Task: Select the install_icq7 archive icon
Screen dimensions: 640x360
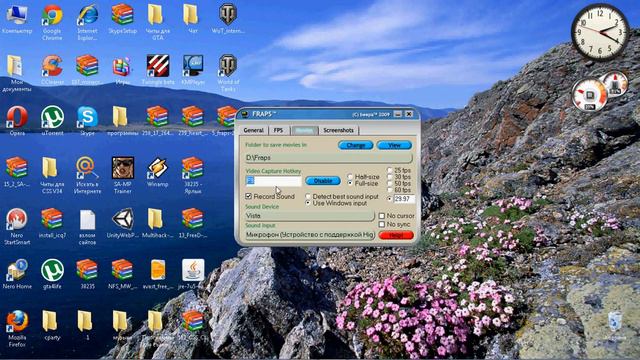Action: tap(52, 223)
